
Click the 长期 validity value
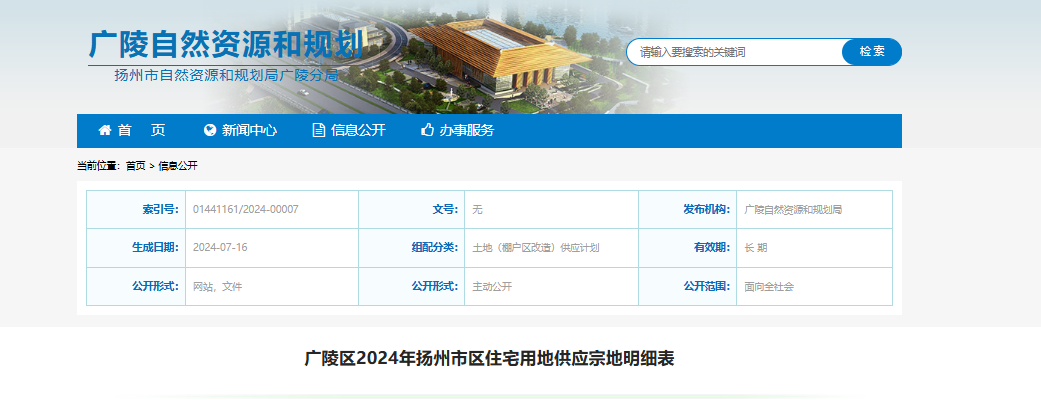point(756,248)
